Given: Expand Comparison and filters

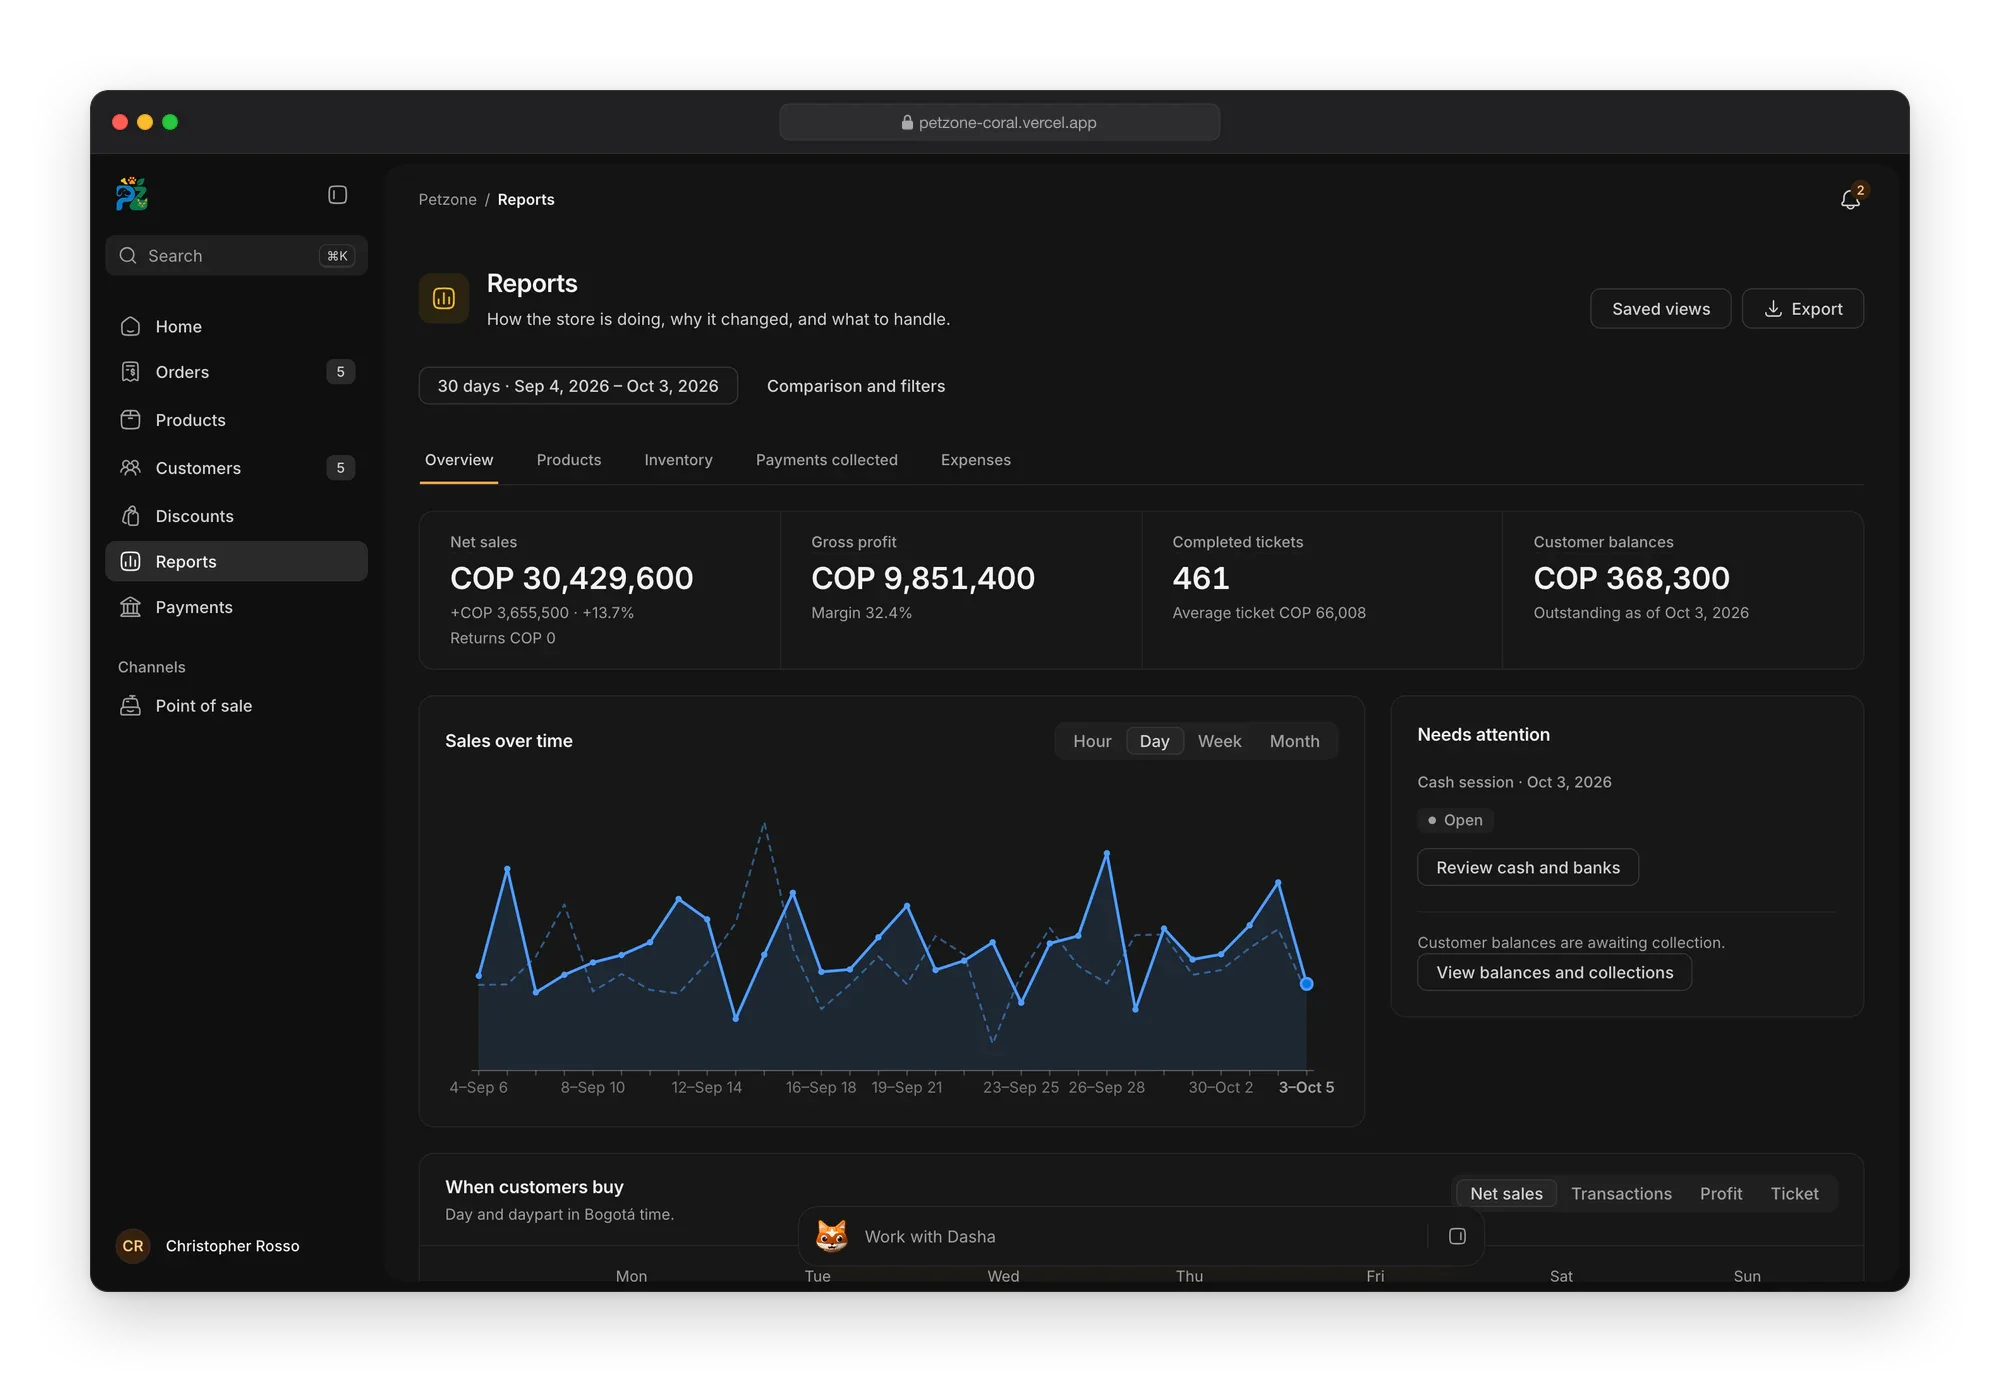Looking at the screenshot, I should click(856, 386).
